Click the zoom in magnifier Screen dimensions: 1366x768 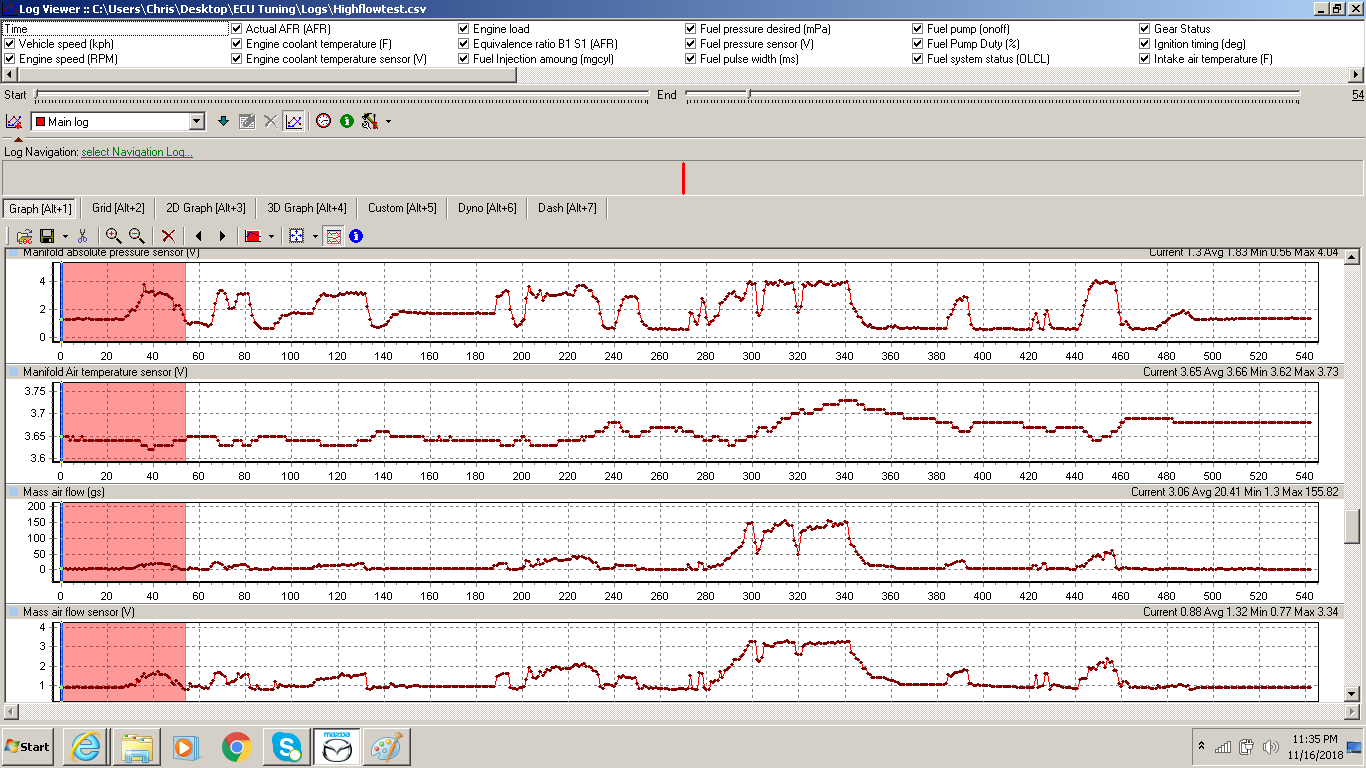[x=113, y=236]
